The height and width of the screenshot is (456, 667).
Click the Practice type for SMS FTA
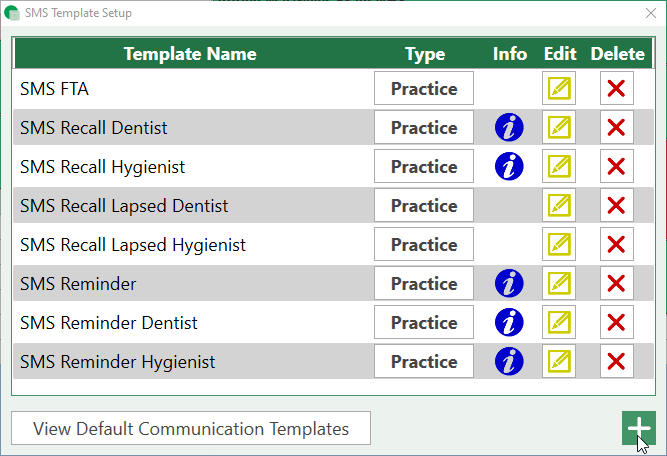(424, 88)
